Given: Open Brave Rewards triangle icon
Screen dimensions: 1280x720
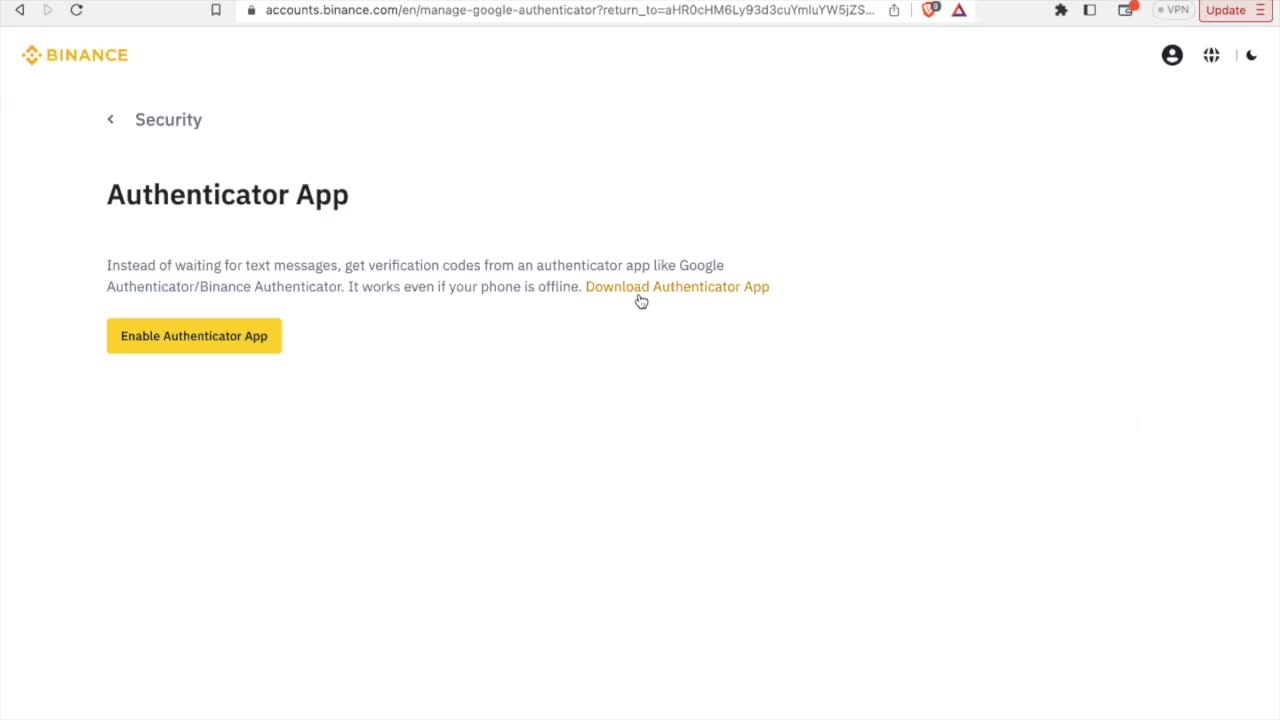Looking at the screenshot, I should 959,10.
